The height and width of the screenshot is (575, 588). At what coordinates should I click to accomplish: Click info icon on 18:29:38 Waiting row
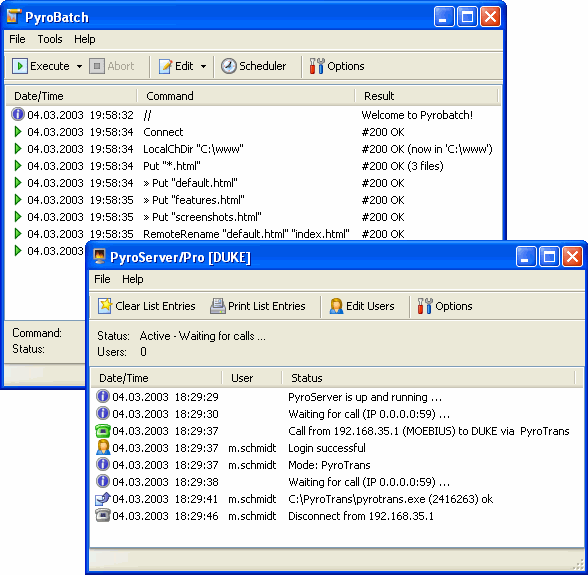pos(103,481)
